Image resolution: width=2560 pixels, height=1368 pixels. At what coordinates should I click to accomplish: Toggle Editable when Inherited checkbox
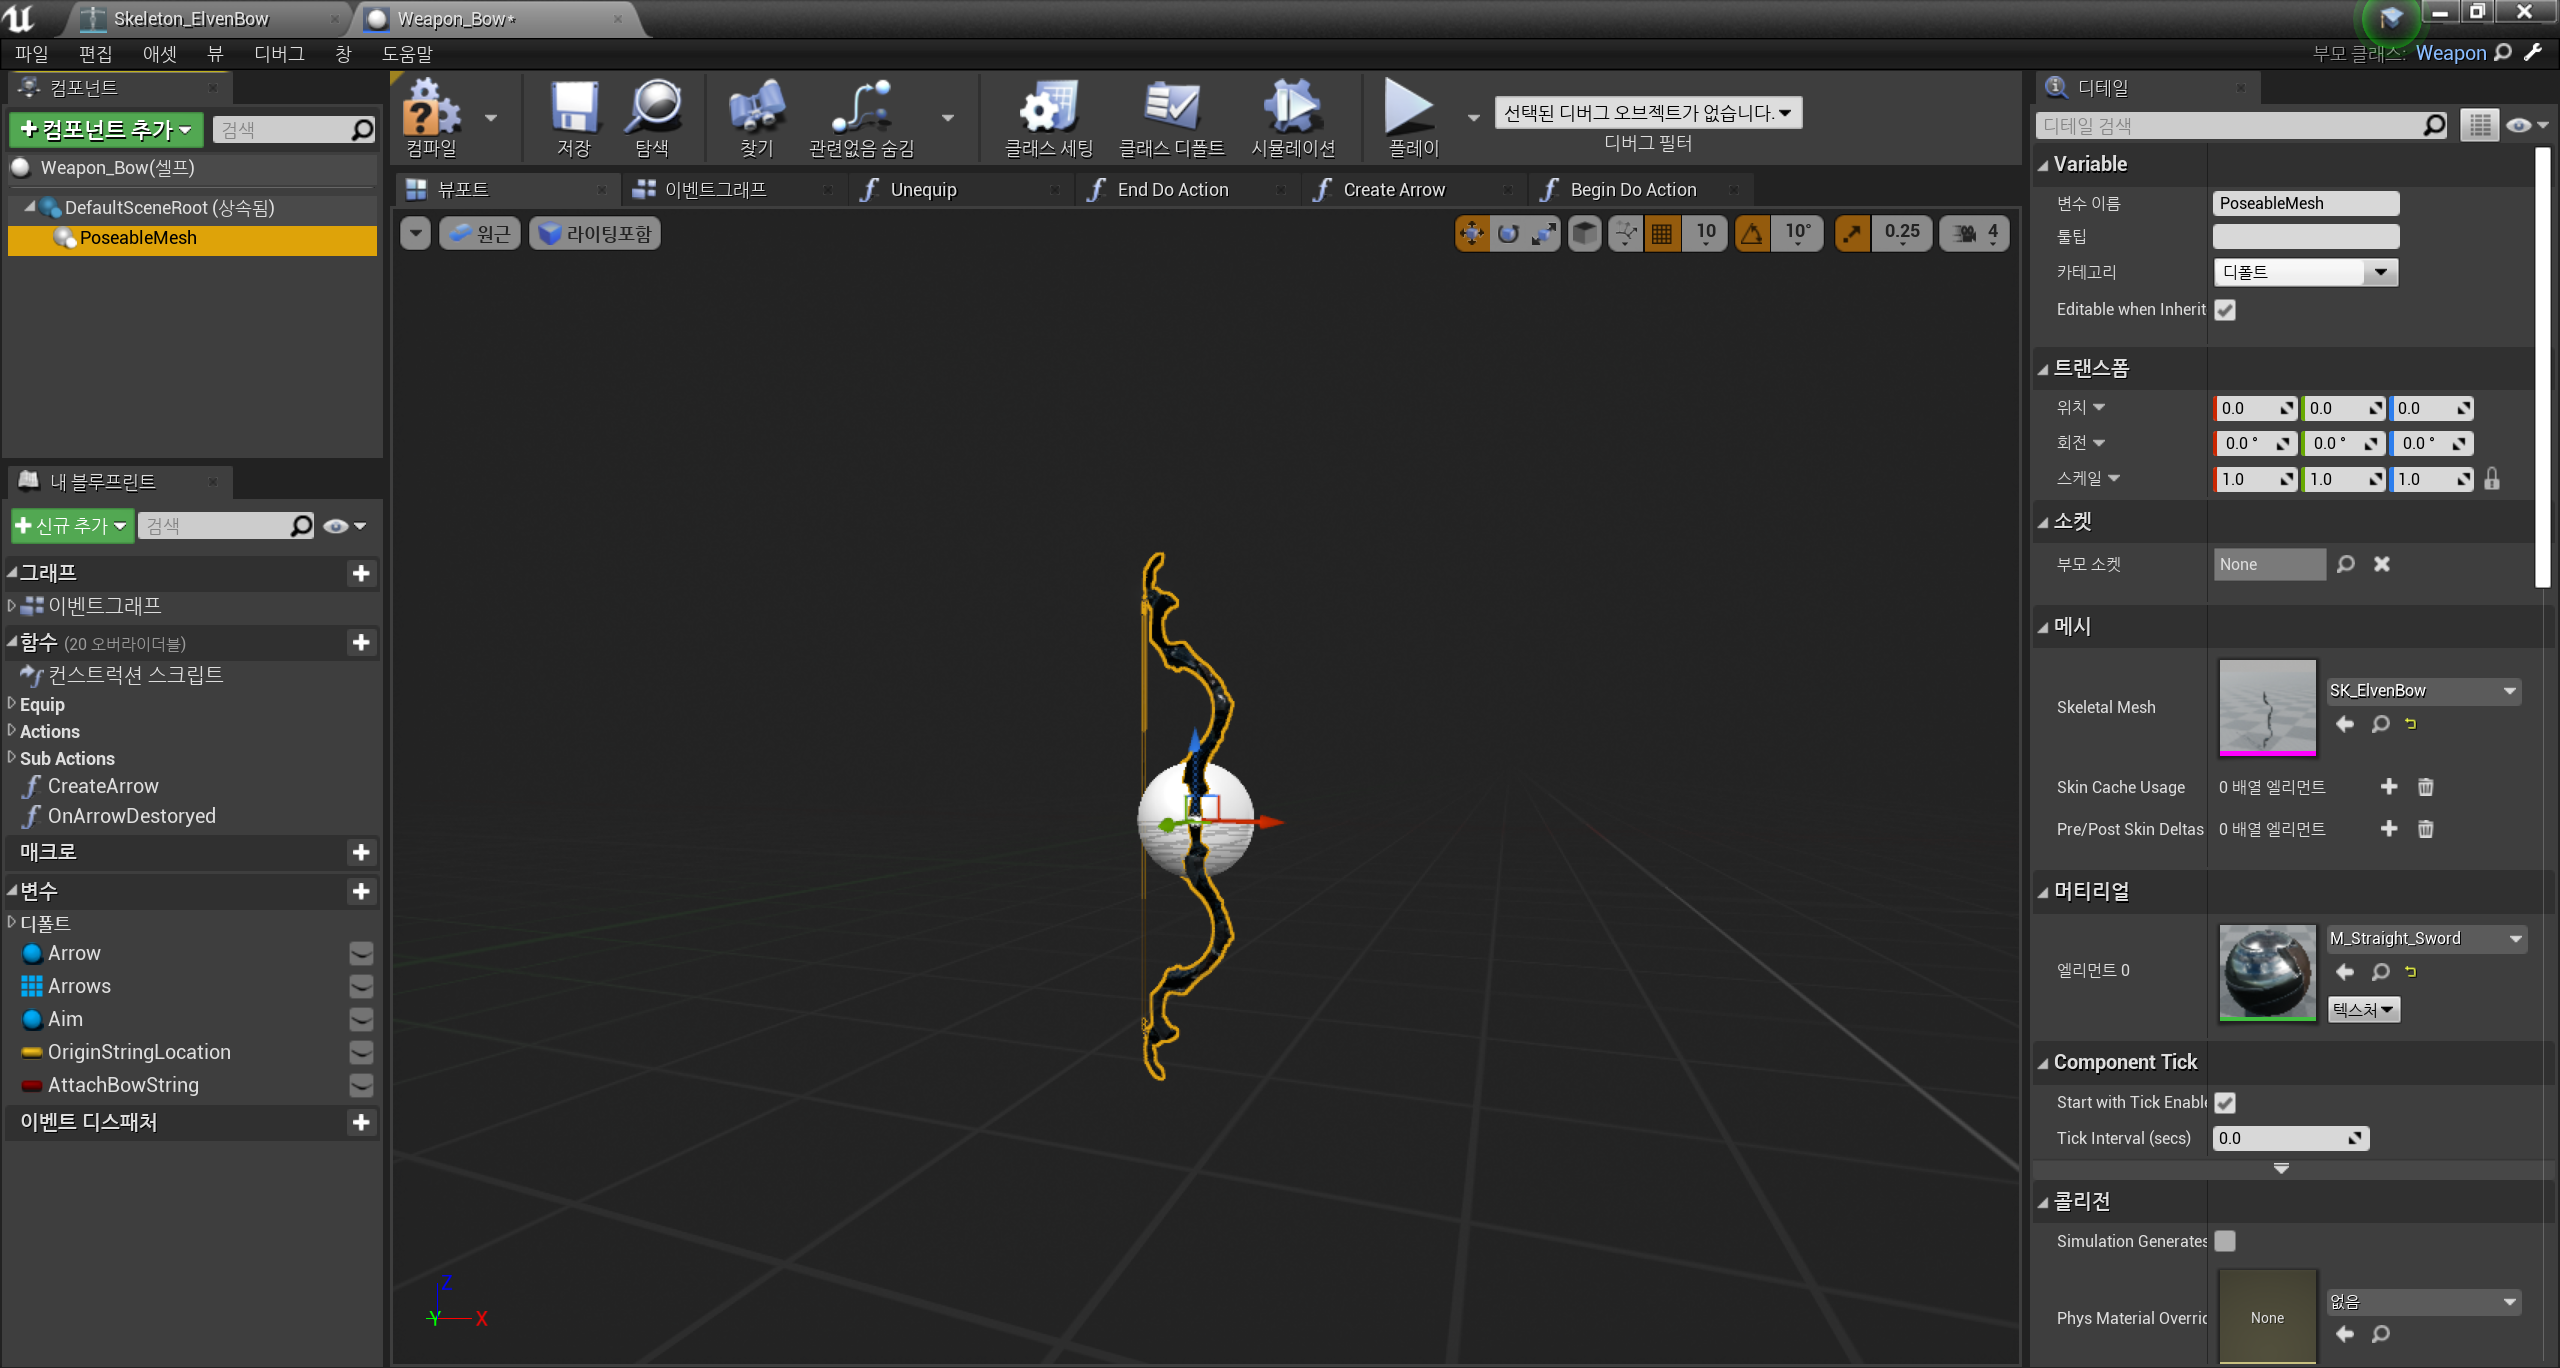click(2225, 310)
